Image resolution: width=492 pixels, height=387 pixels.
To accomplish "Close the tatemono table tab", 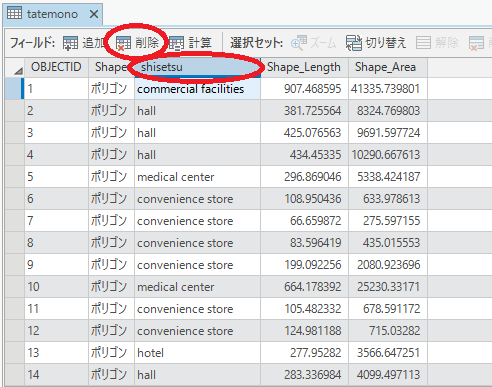I will [94, 14].
